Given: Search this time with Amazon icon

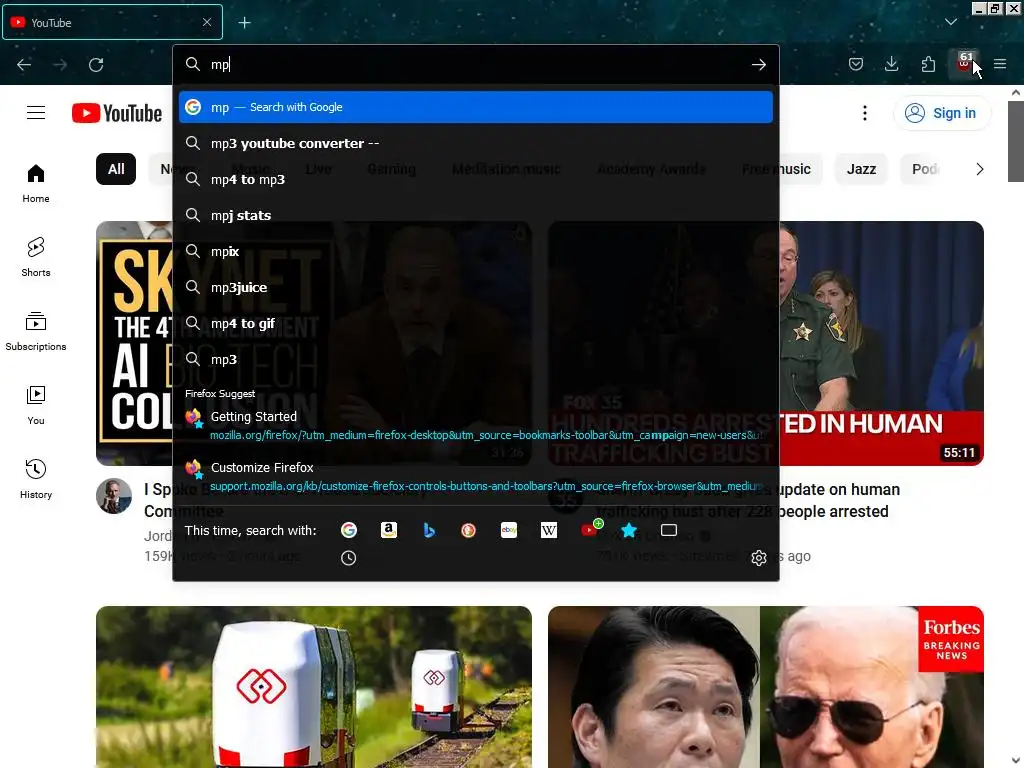Looking at the screenshot, I should [389, 530].
